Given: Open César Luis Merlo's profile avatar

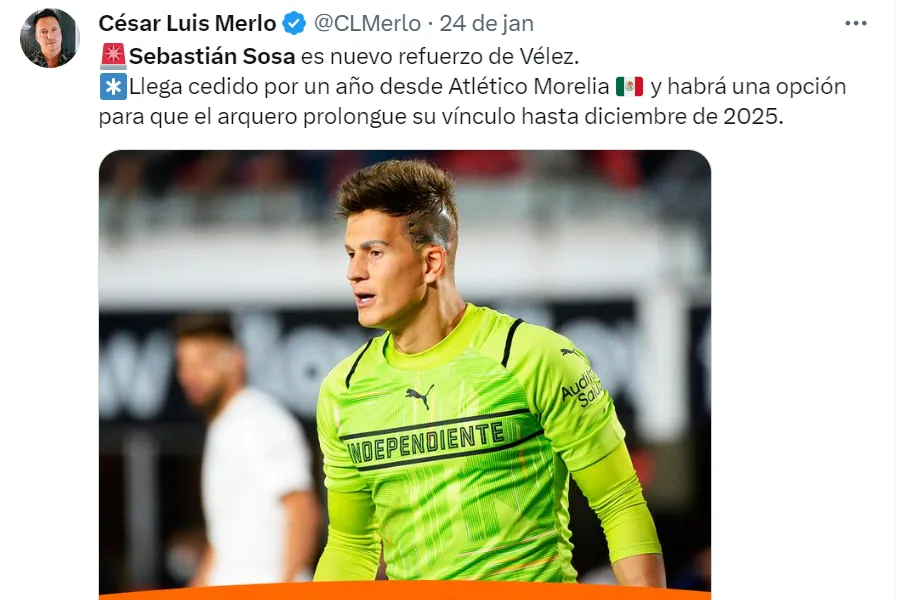Looking at the screenshot, I should (49, 38).
